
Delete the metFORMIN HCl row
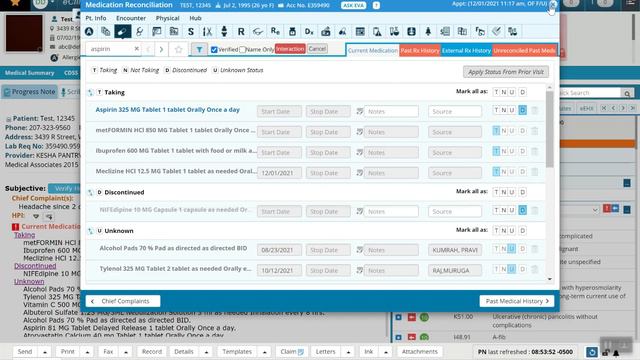click(534, 131)
